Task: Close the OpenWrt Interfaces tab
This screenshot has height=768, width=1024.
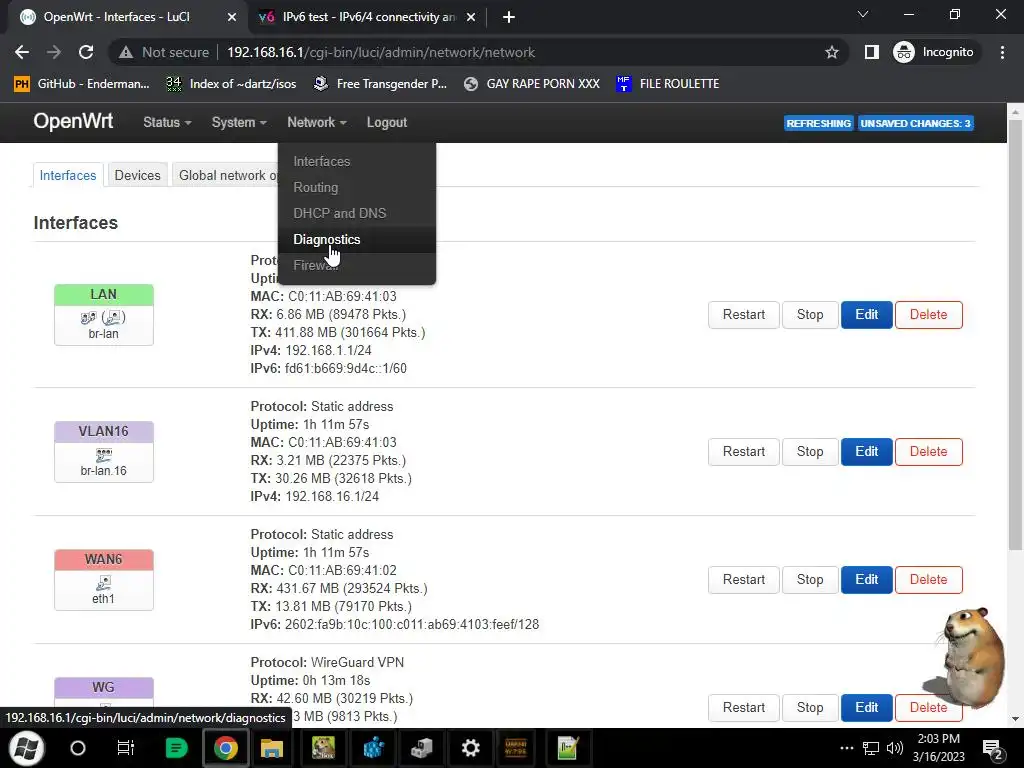Action: tap(232, 17)
